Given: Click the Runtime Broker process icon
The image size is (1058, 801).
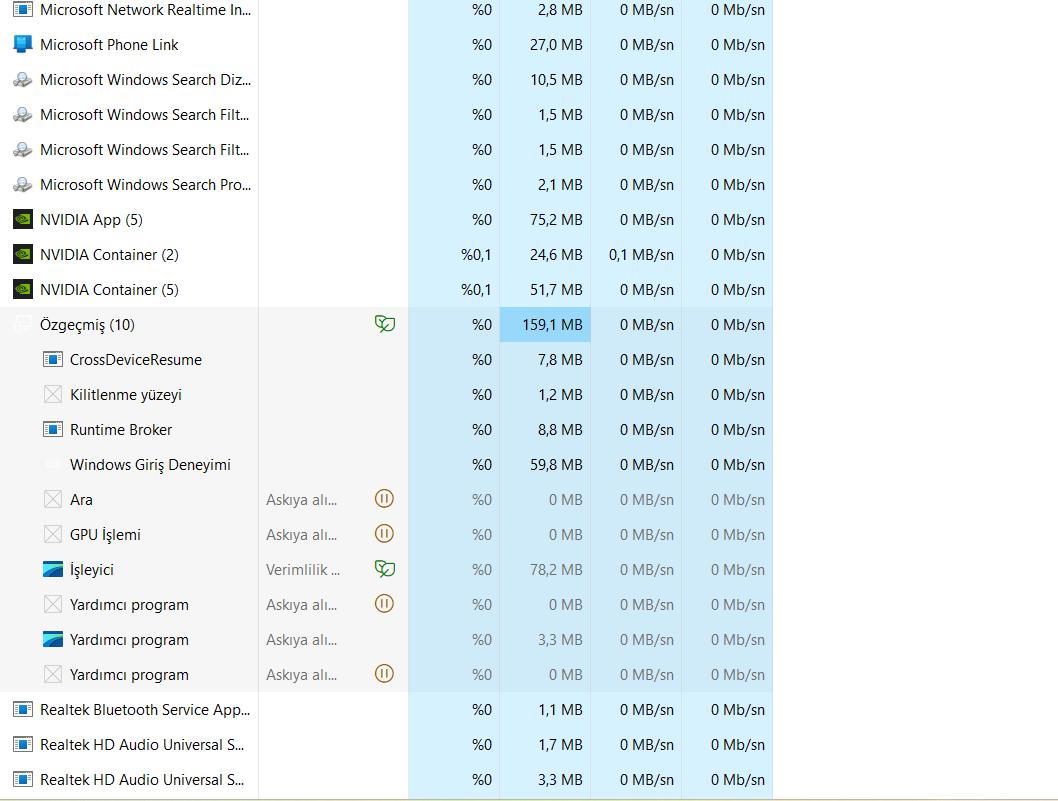Looking at the screenshot, I should (x=53, y=429).
